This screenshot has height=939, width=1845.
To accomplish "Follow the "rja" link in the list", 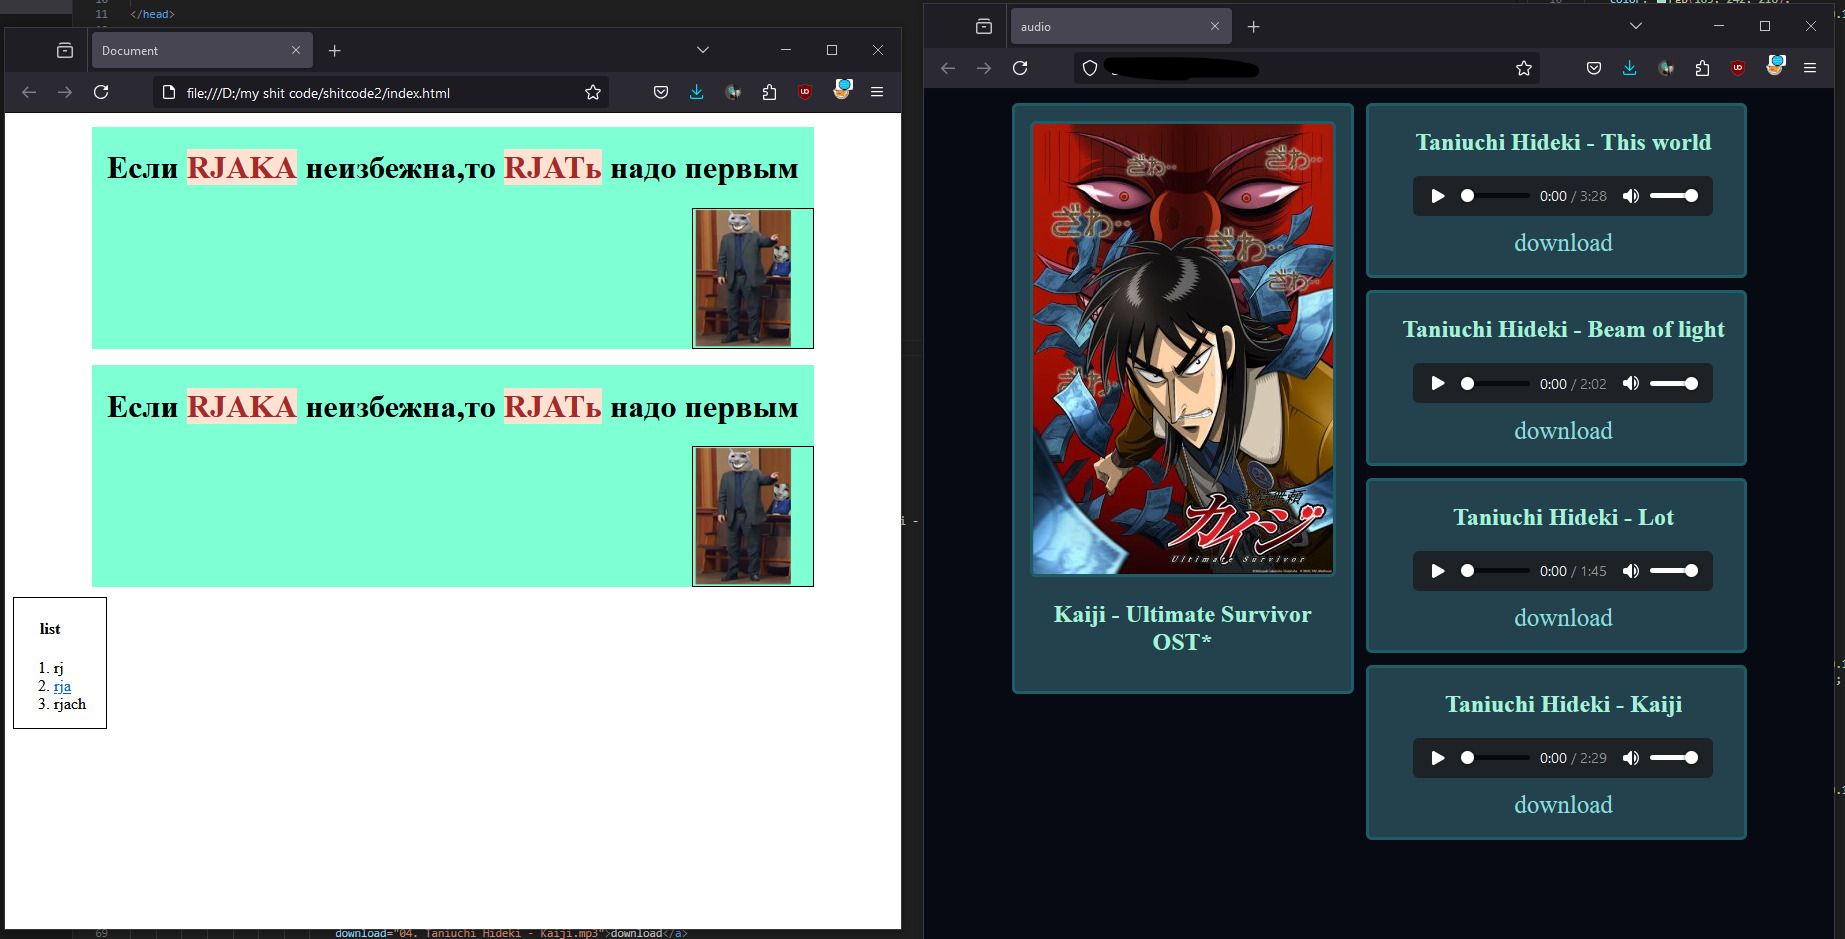I will pos(62,686).
